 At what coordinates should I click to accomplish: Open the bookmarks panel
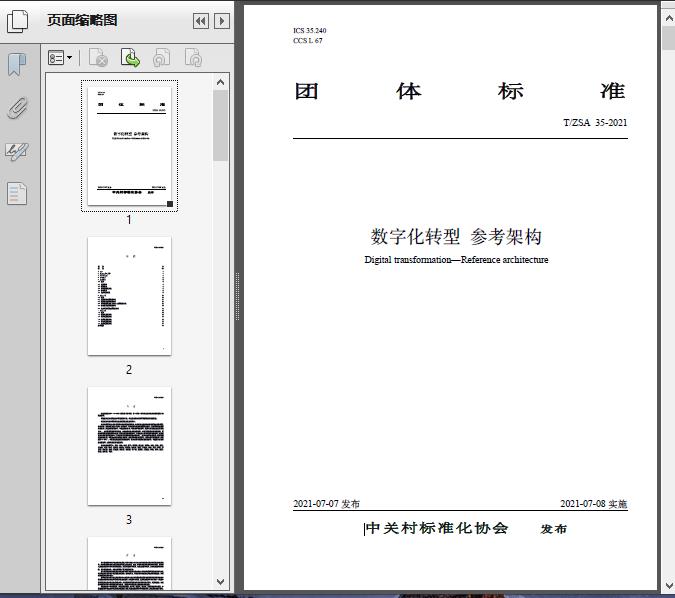(17, 65)
